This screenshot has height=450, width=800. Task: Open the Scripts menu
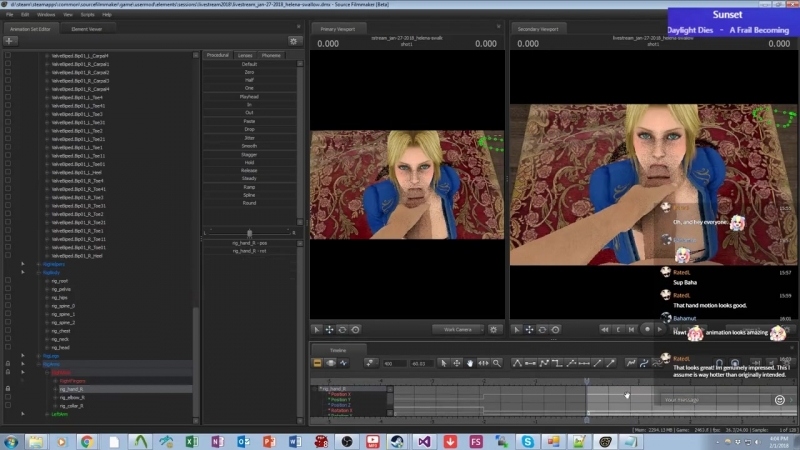coord(88,15)
